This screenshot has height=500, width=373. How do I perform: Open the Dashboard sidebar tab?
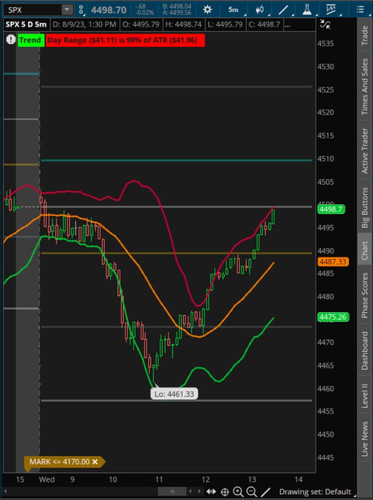[x=365, y=351]
